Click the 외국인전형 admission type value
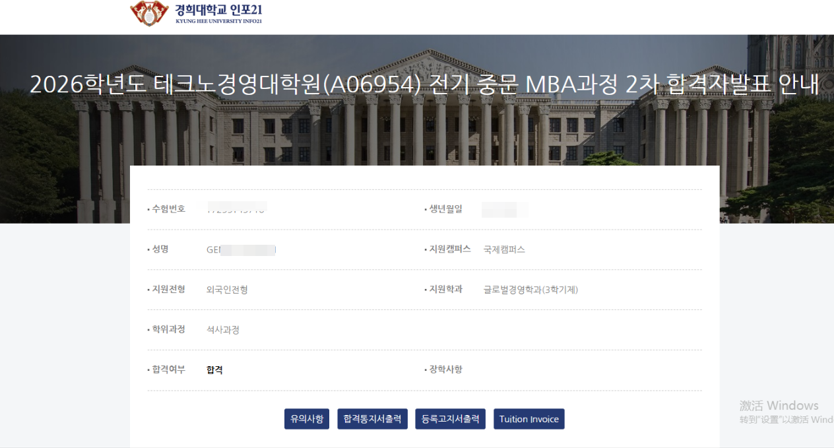834x448 pixels. [x=227, y=290]
